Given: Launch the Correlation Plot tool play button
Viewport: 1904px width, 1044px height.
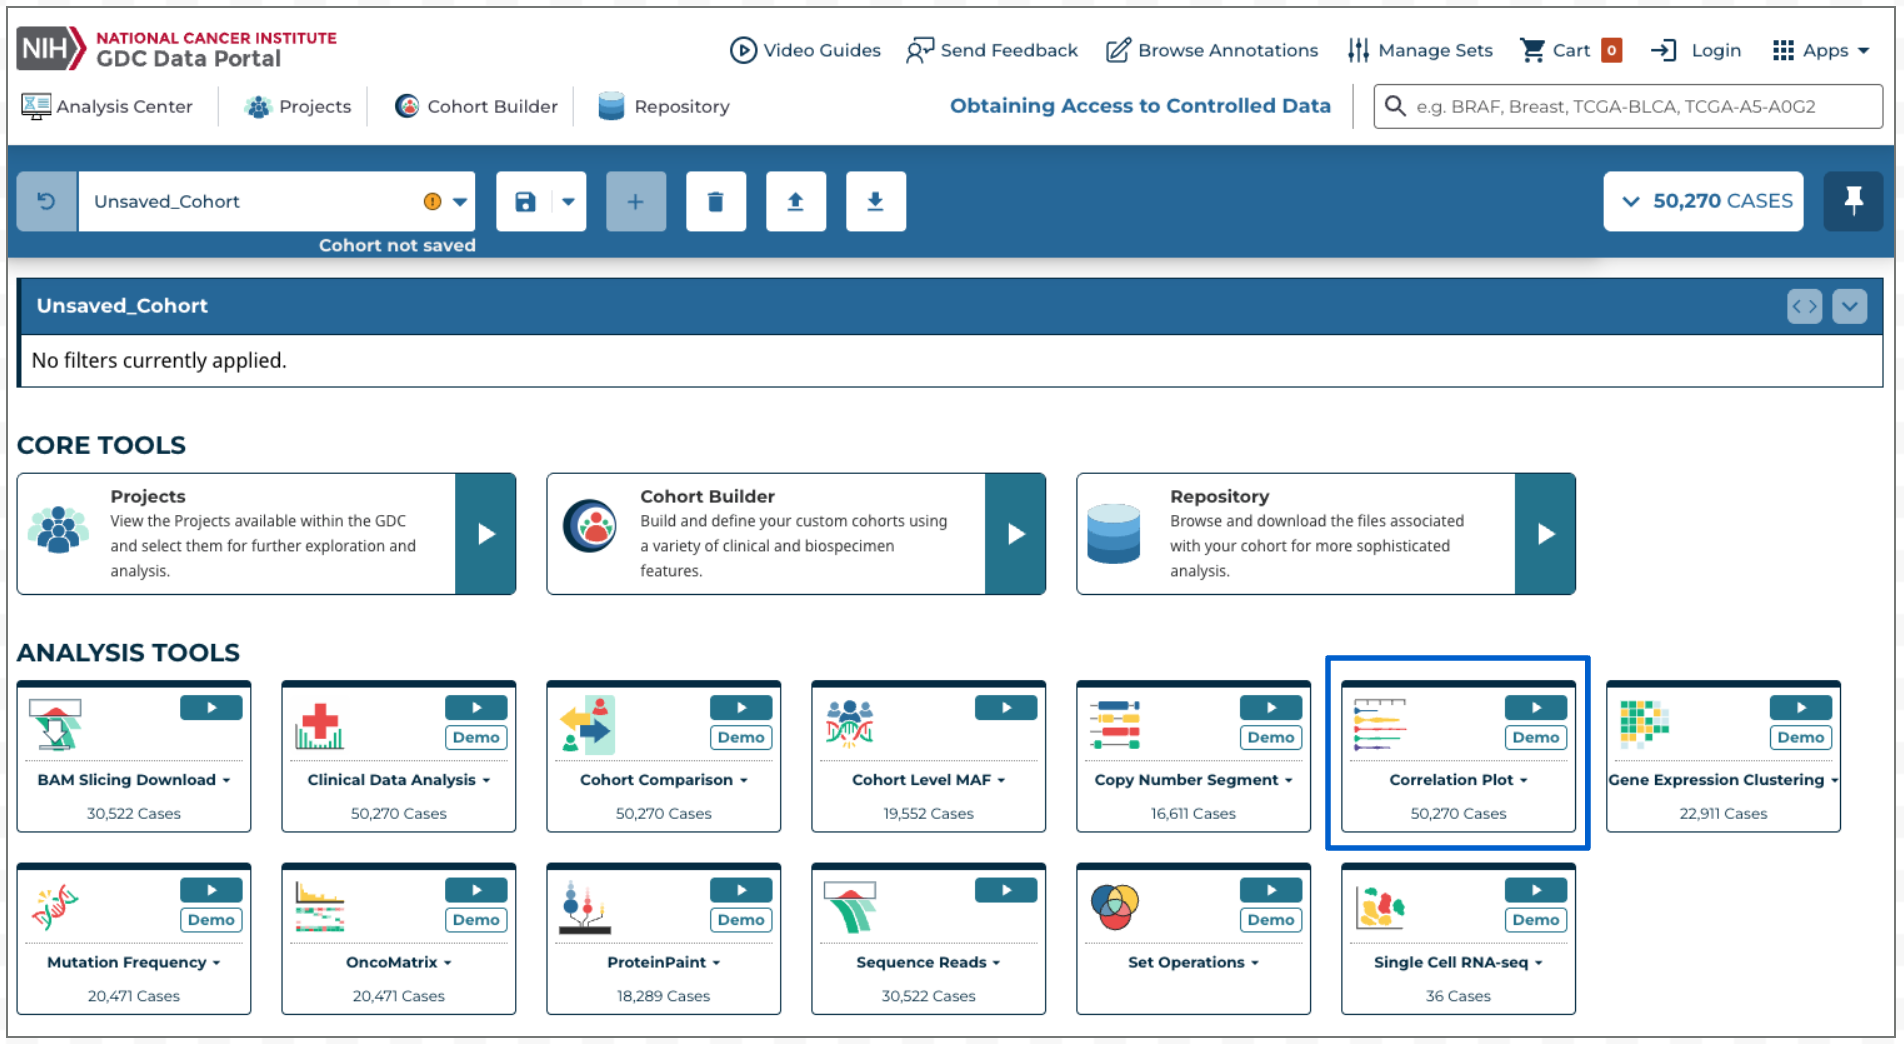Looking at the screenshot, I should (1535, 708).
